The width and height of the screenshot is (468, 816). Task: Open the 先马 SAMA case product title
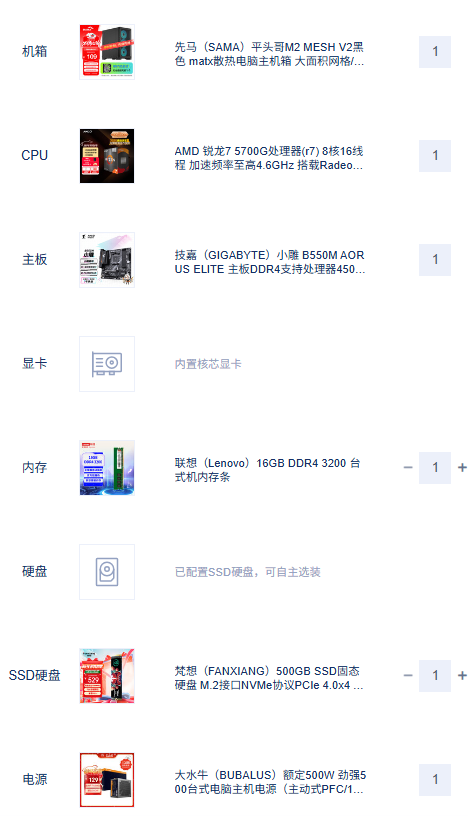point(269,54)
